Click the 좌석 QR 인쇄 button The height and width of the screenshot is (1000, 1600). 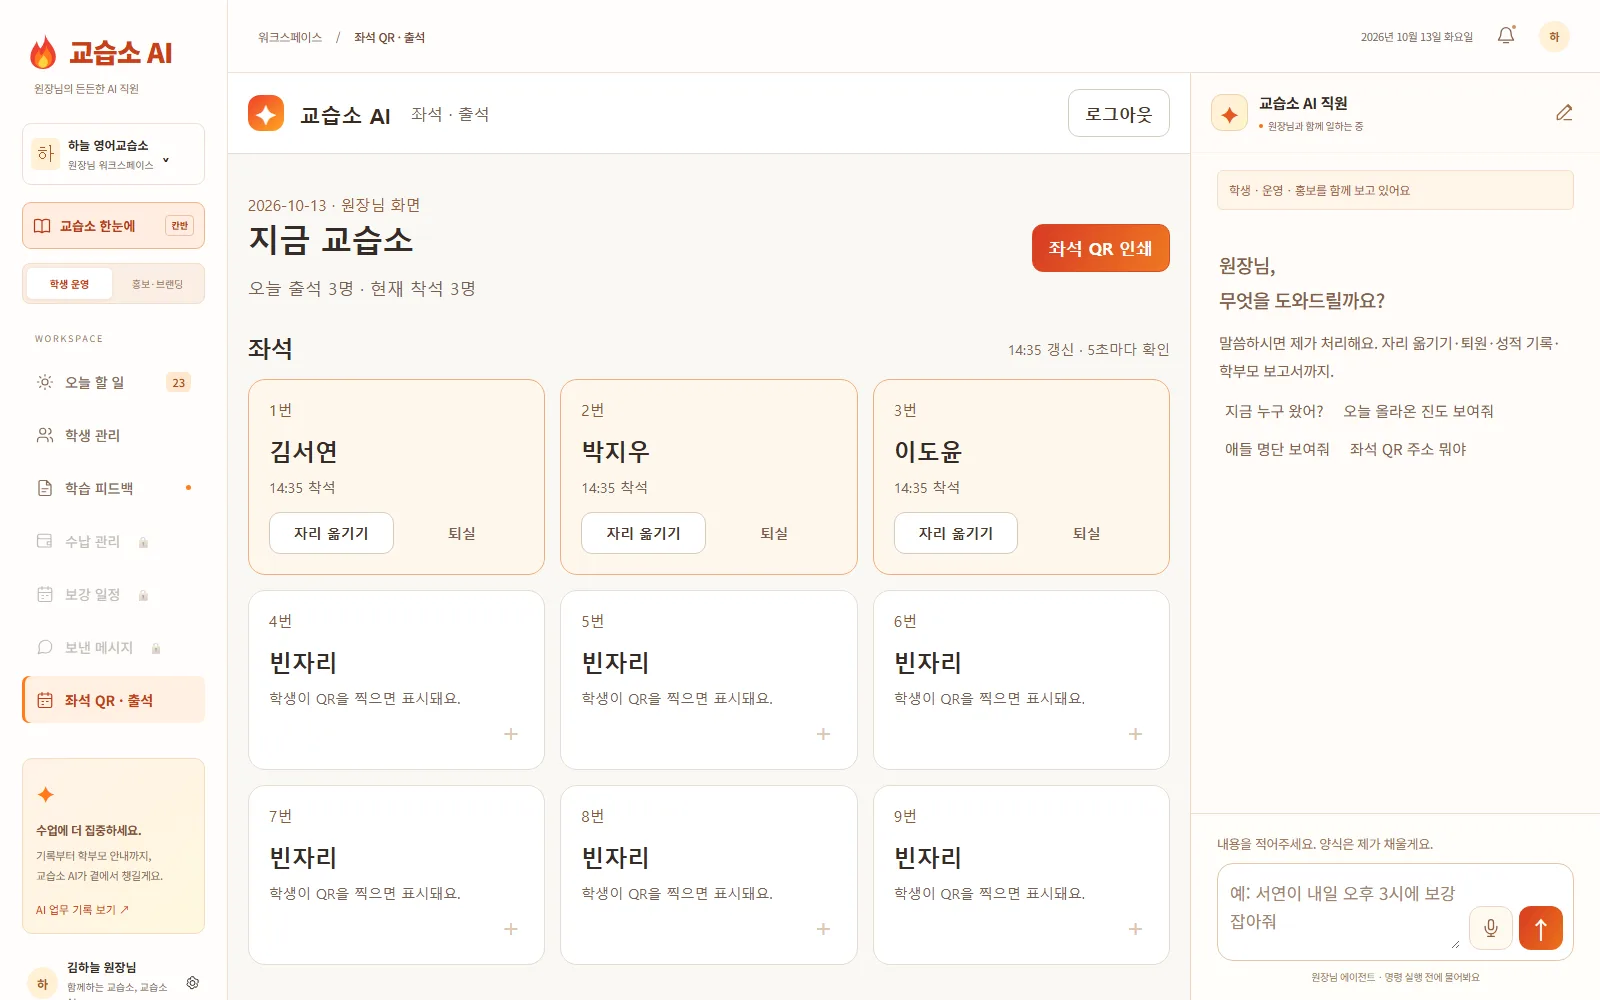pyautogui.click(x=1101, y=248)
